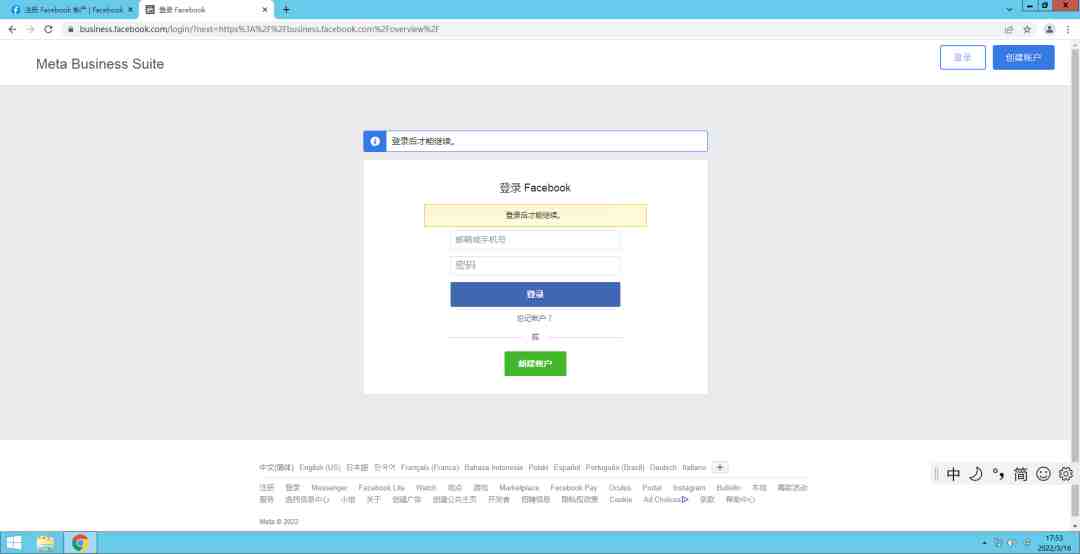Open the emoji smiley in IME toolbar

click(x=1043, y=474)
